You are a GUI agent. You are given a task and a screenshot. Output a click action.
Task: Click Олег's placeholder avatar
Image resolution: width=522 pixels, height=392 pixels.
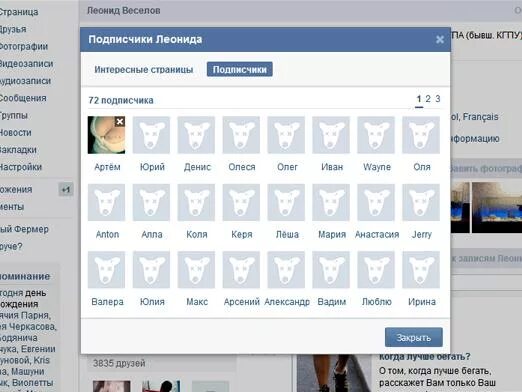click(286, 135)
